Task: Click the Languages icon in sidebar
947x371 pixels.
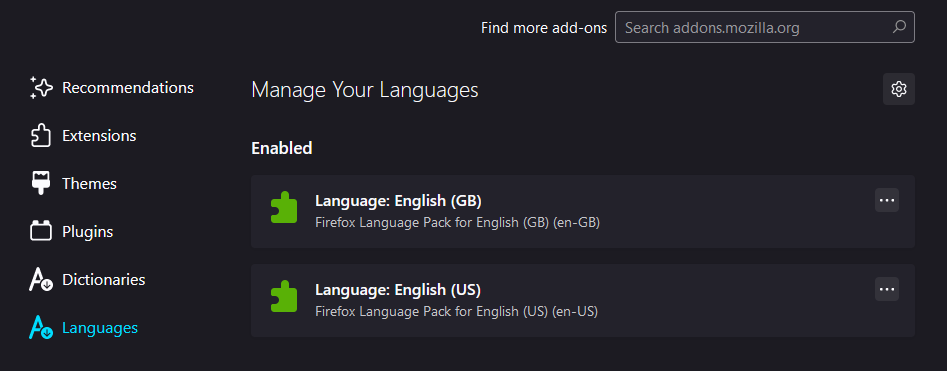Action: tap(42, 327)
